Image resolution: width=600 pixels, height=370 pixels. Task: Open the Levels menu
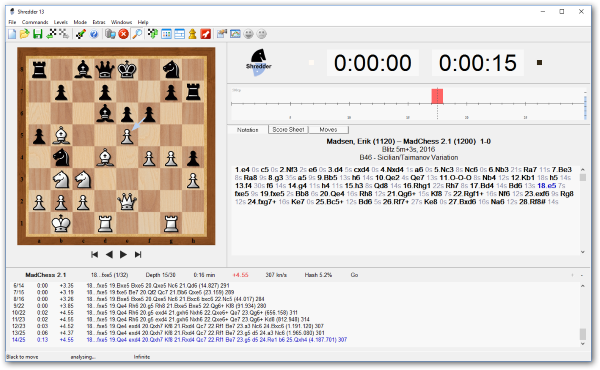pyautogui.click(x=60, y=22)
